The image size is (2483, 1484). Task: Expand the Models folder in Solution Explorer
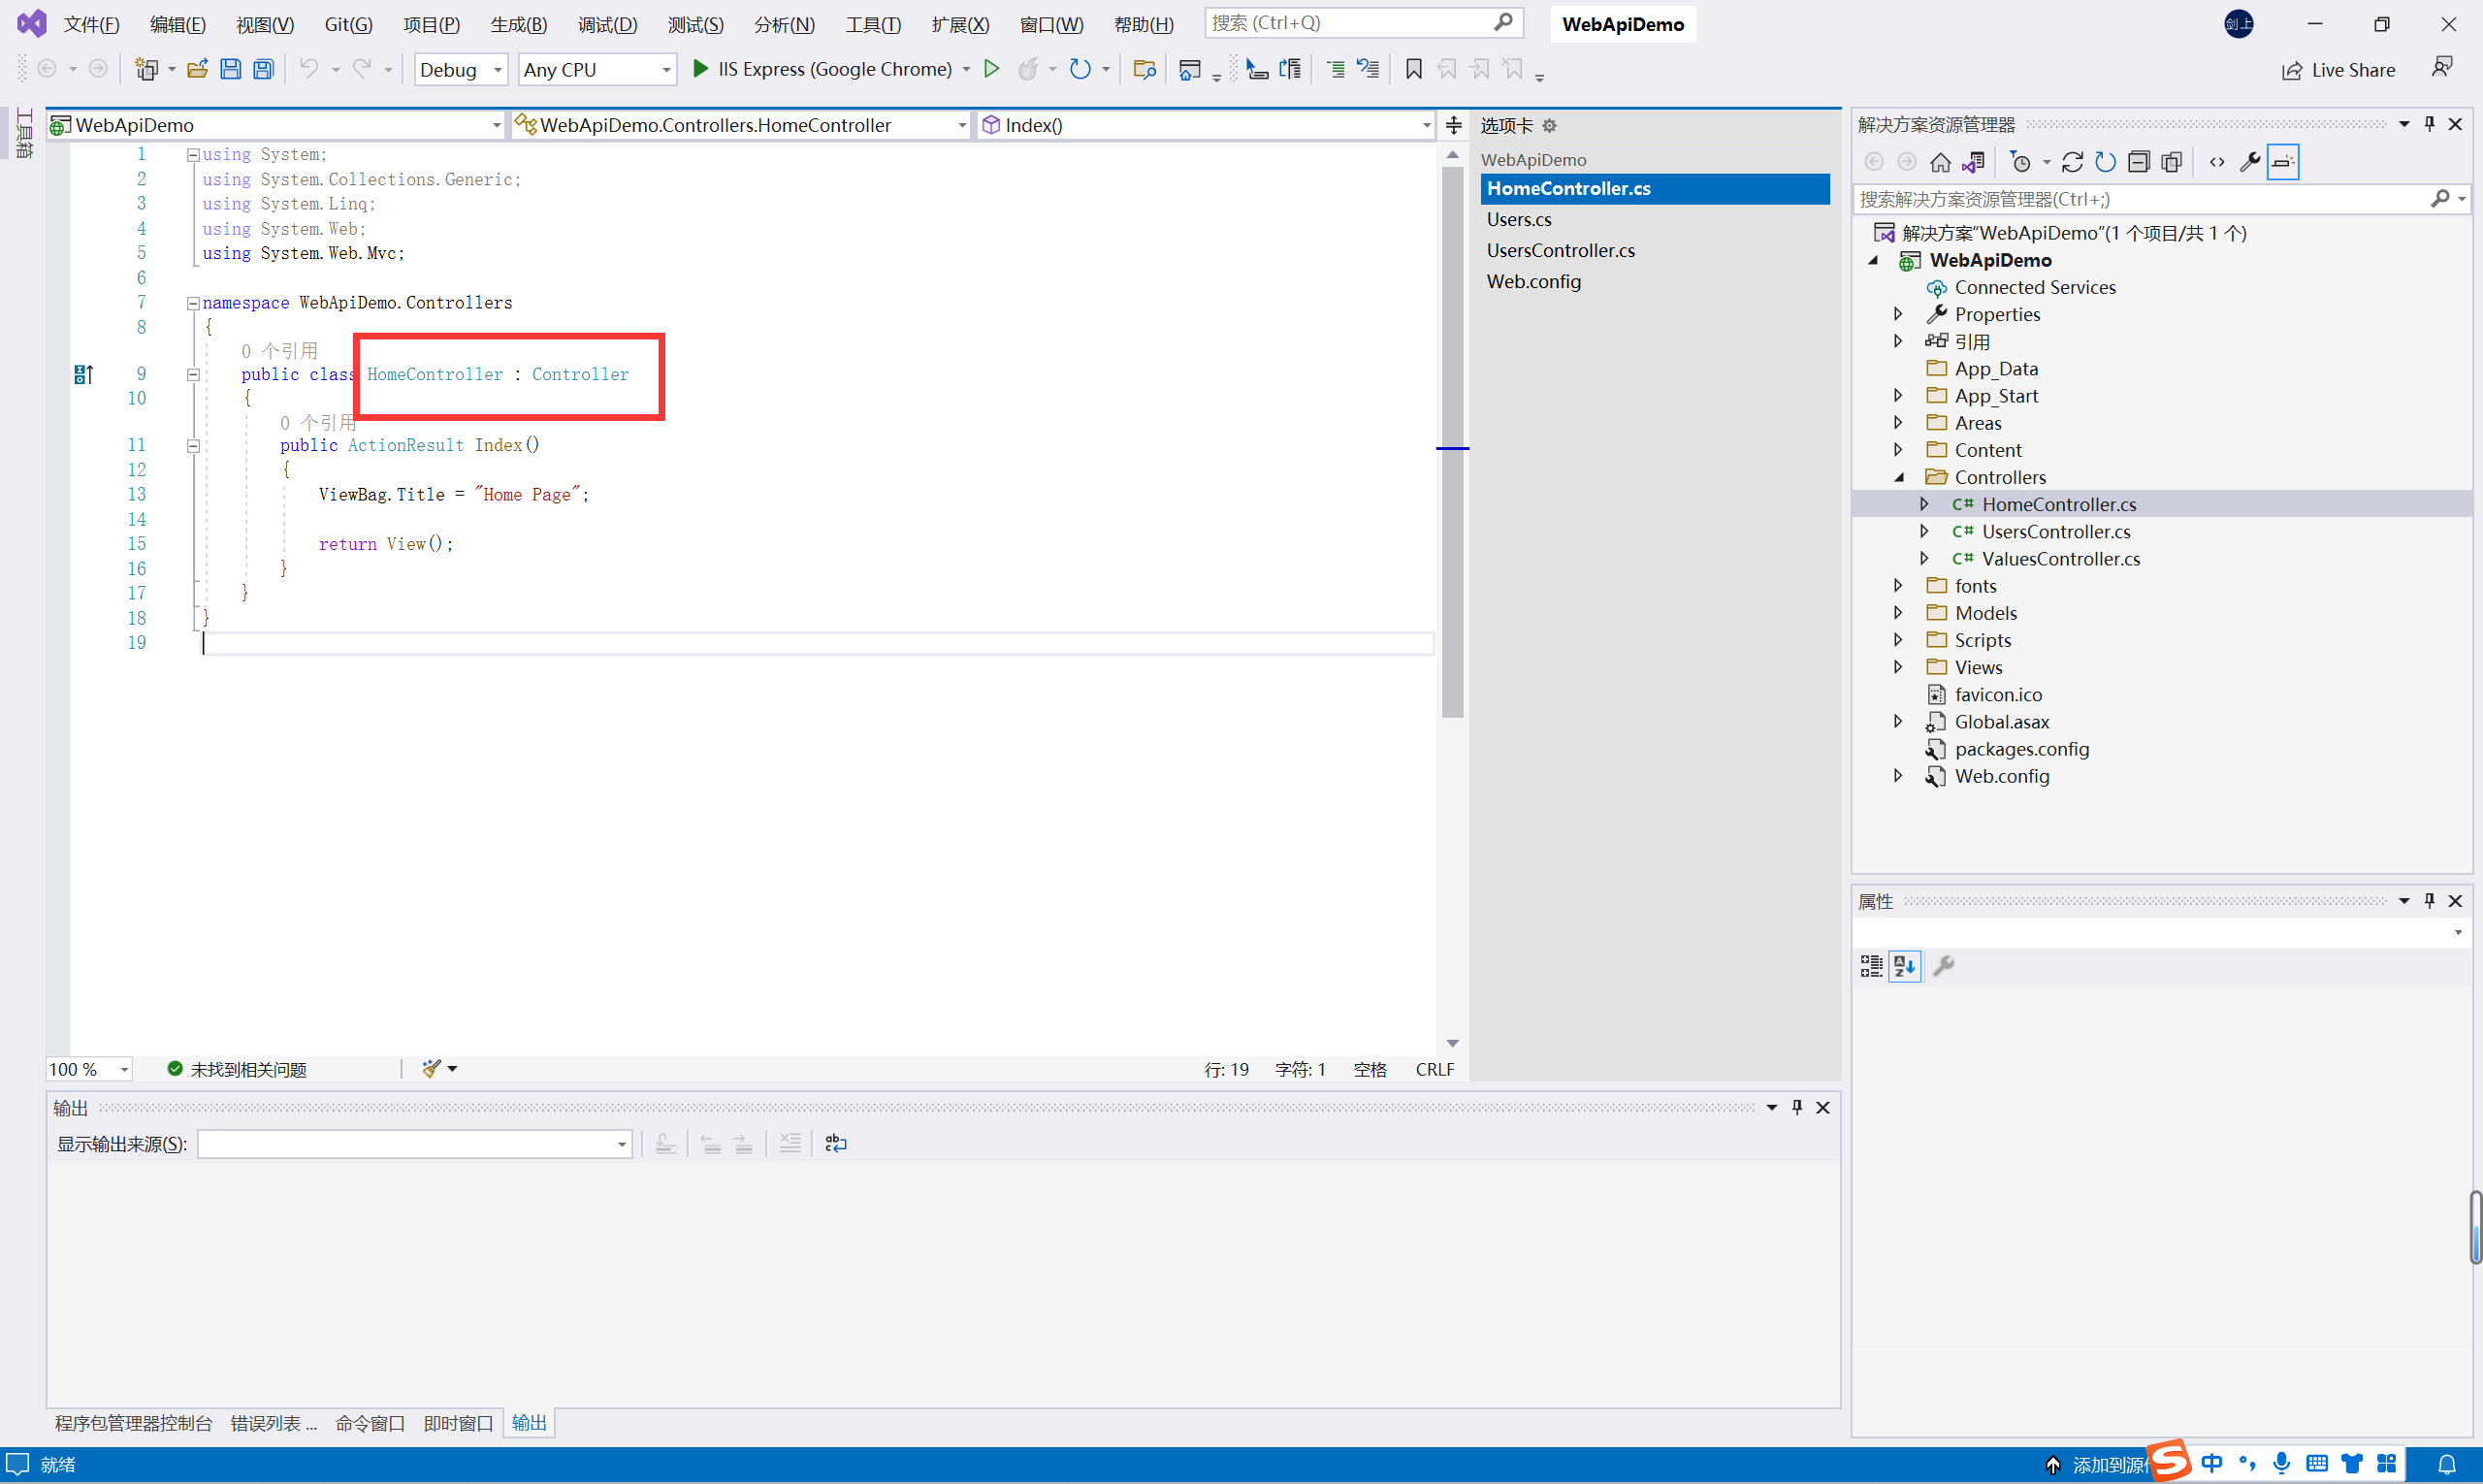click(x=1900, y=611)
